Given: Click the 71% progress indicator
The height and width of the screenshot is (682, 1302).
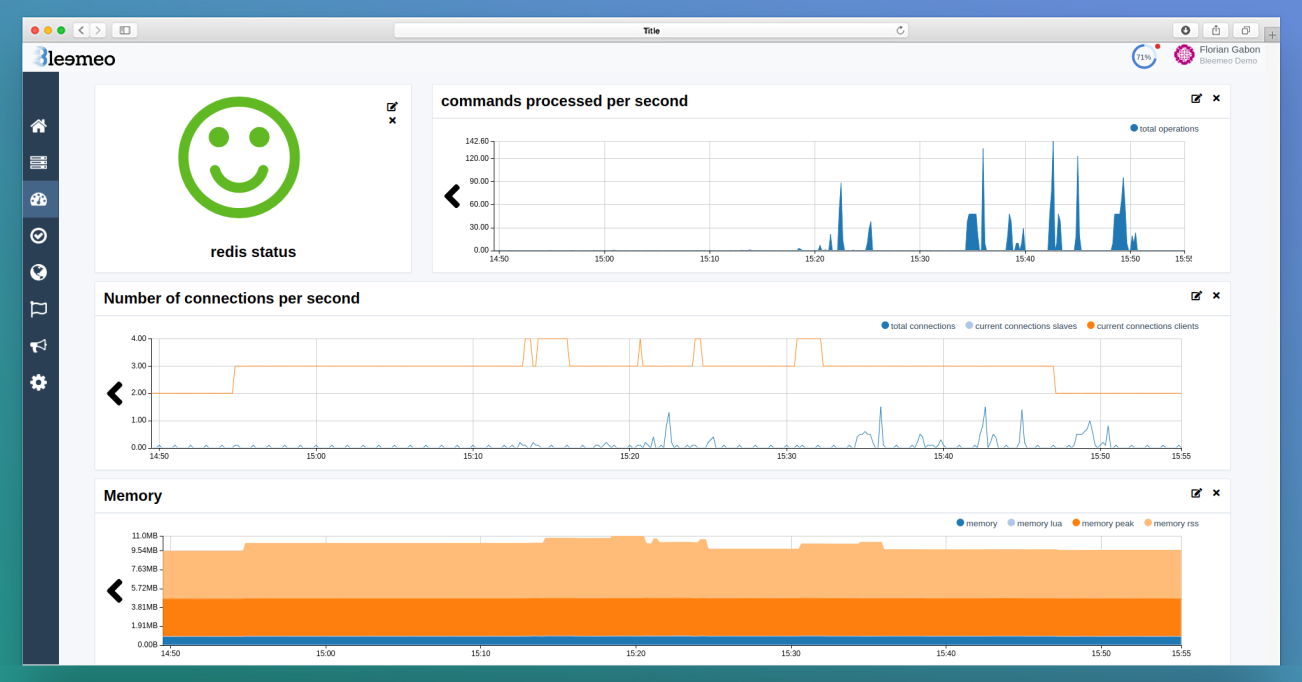Looking at the screenshot, I should [x=1143, y=56].
